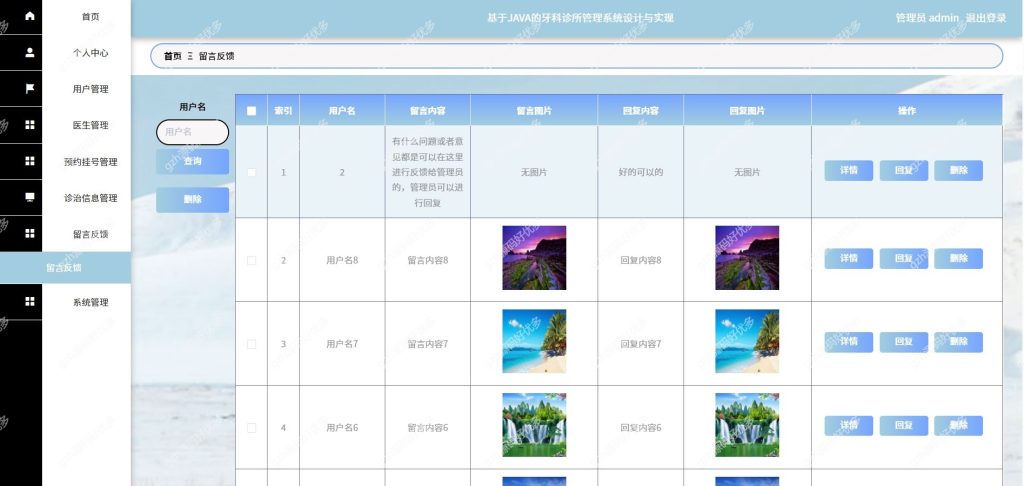1024x486 pixels.
Task: Click the person icon for 个人中心
Action: click(x=29, y=53)
